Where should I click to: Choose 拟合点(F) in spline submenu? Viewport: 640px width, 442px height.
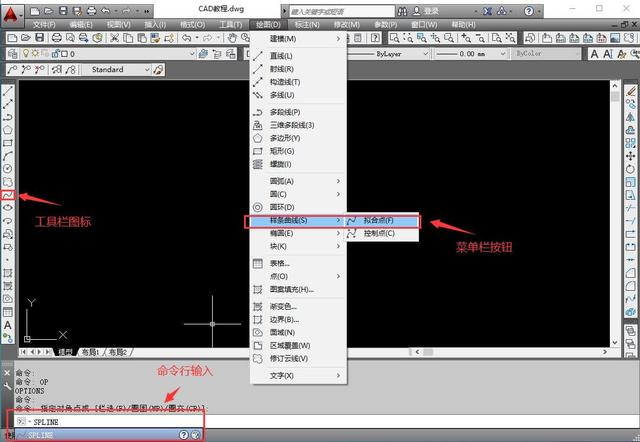coord(382,220)
